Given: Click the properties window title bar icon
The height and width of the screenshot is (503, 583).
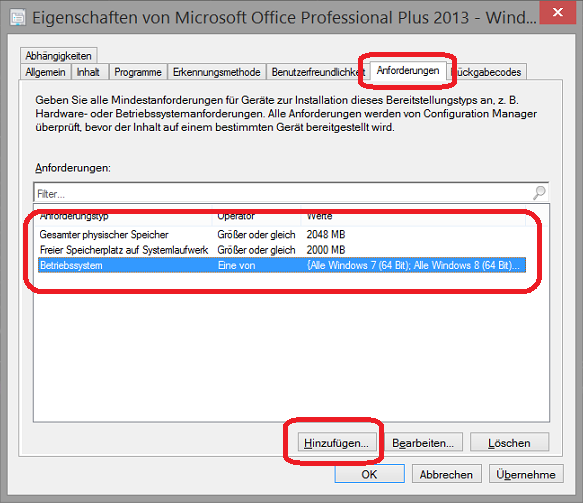Looking at the screenshot, I should (18, 17).
